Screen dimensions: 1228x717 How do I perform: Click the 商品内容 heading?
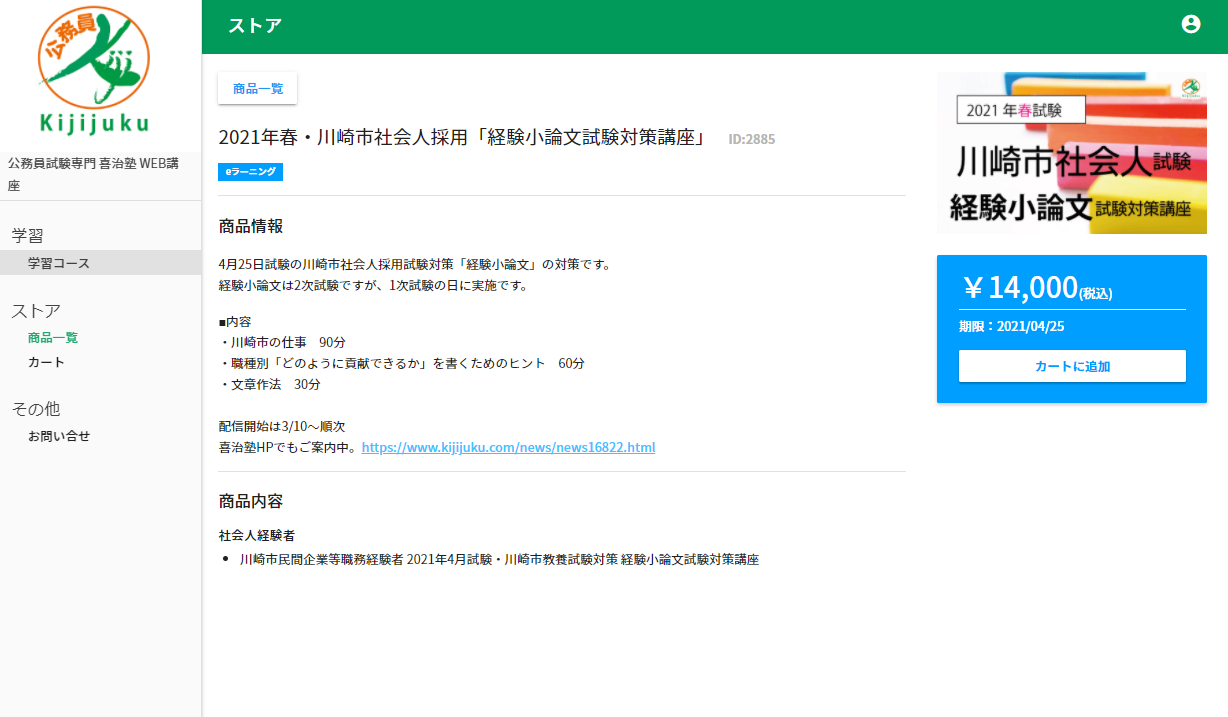(251, 501)
